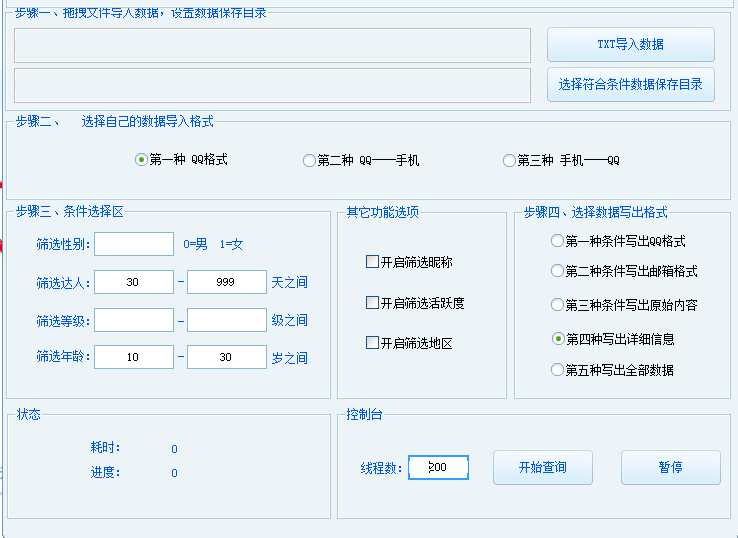Click the 选择自己的数据导入格式 heading text
Viewport: 738px width, 538px height.
click(148, 121)
